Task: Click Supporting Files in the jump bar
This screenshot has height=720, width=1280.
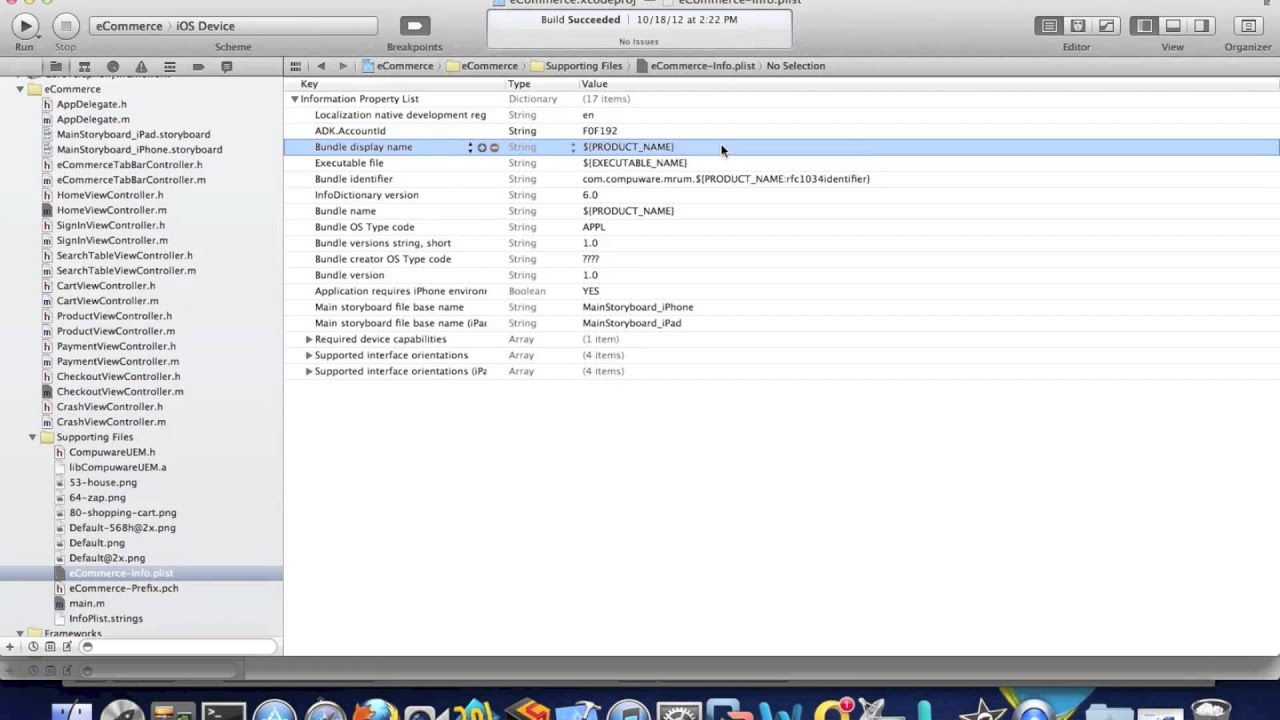Action: 577,66
